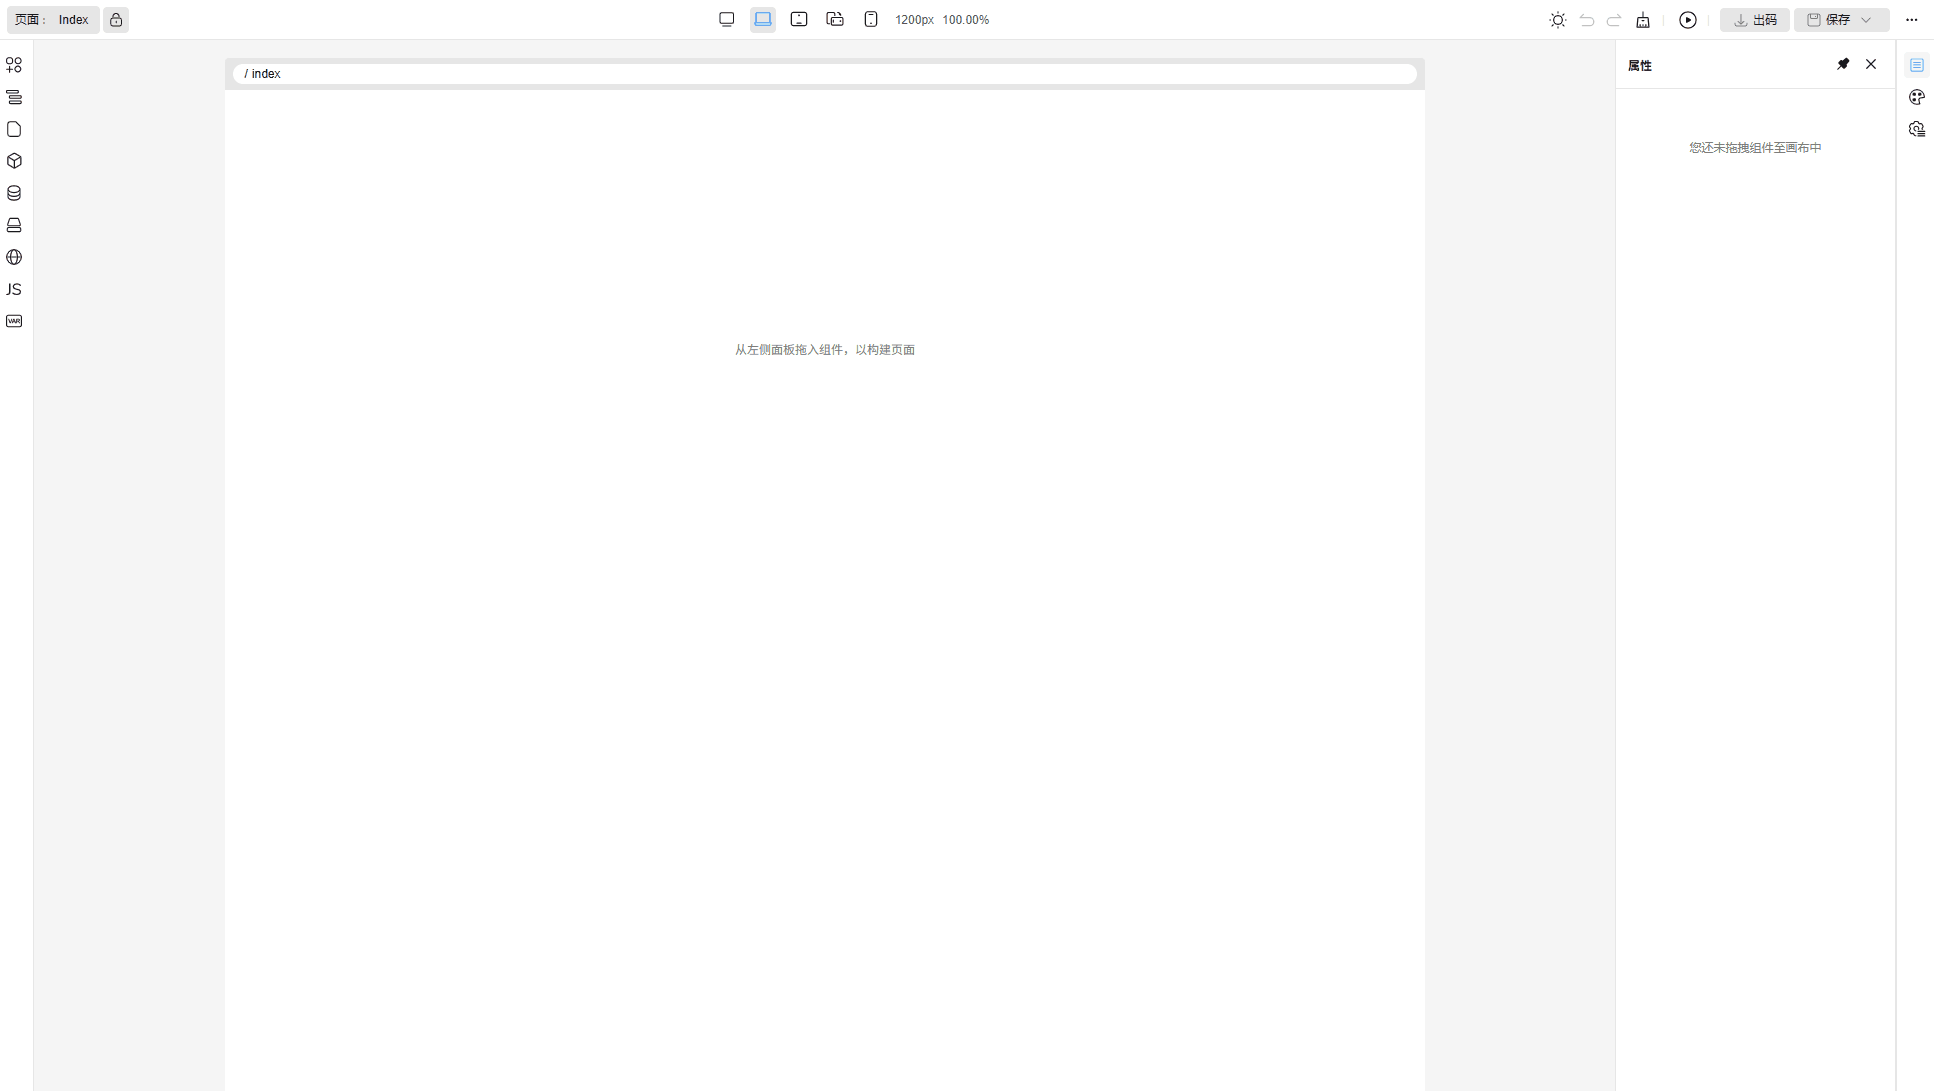Image resolution: width=1934 pixels, height=1091 pixels.
Task: Expand the 保存 dropdown arrow
Action: [x=1866, y=20]
